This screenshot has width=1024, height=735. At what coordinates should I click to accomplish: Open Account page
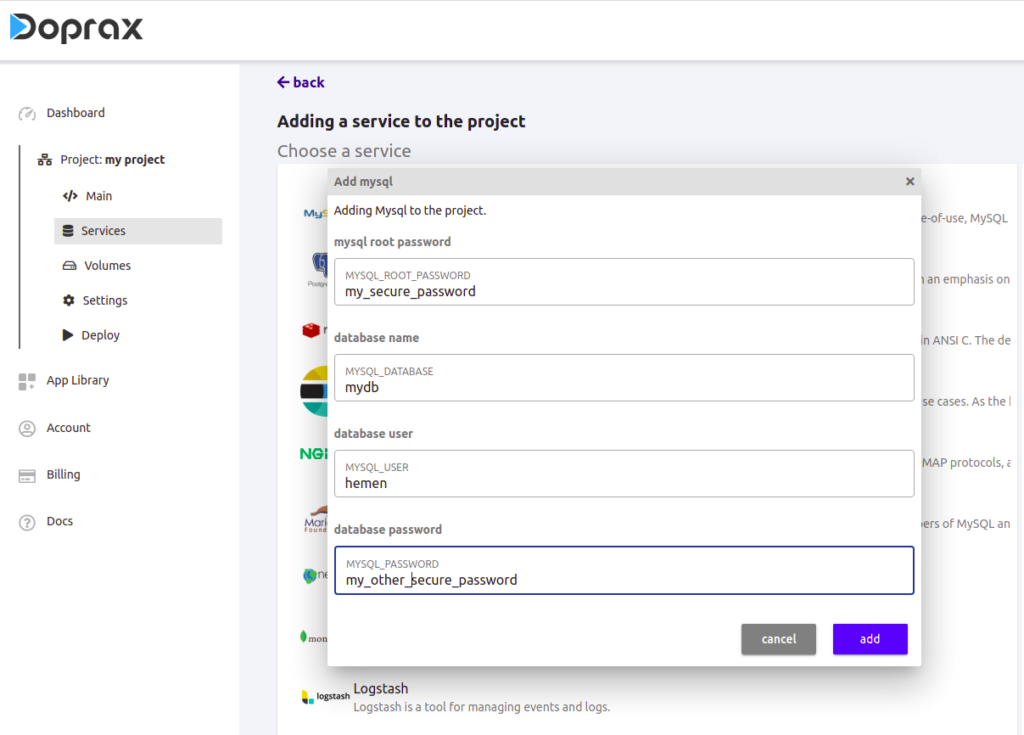[x=68, y=428]
